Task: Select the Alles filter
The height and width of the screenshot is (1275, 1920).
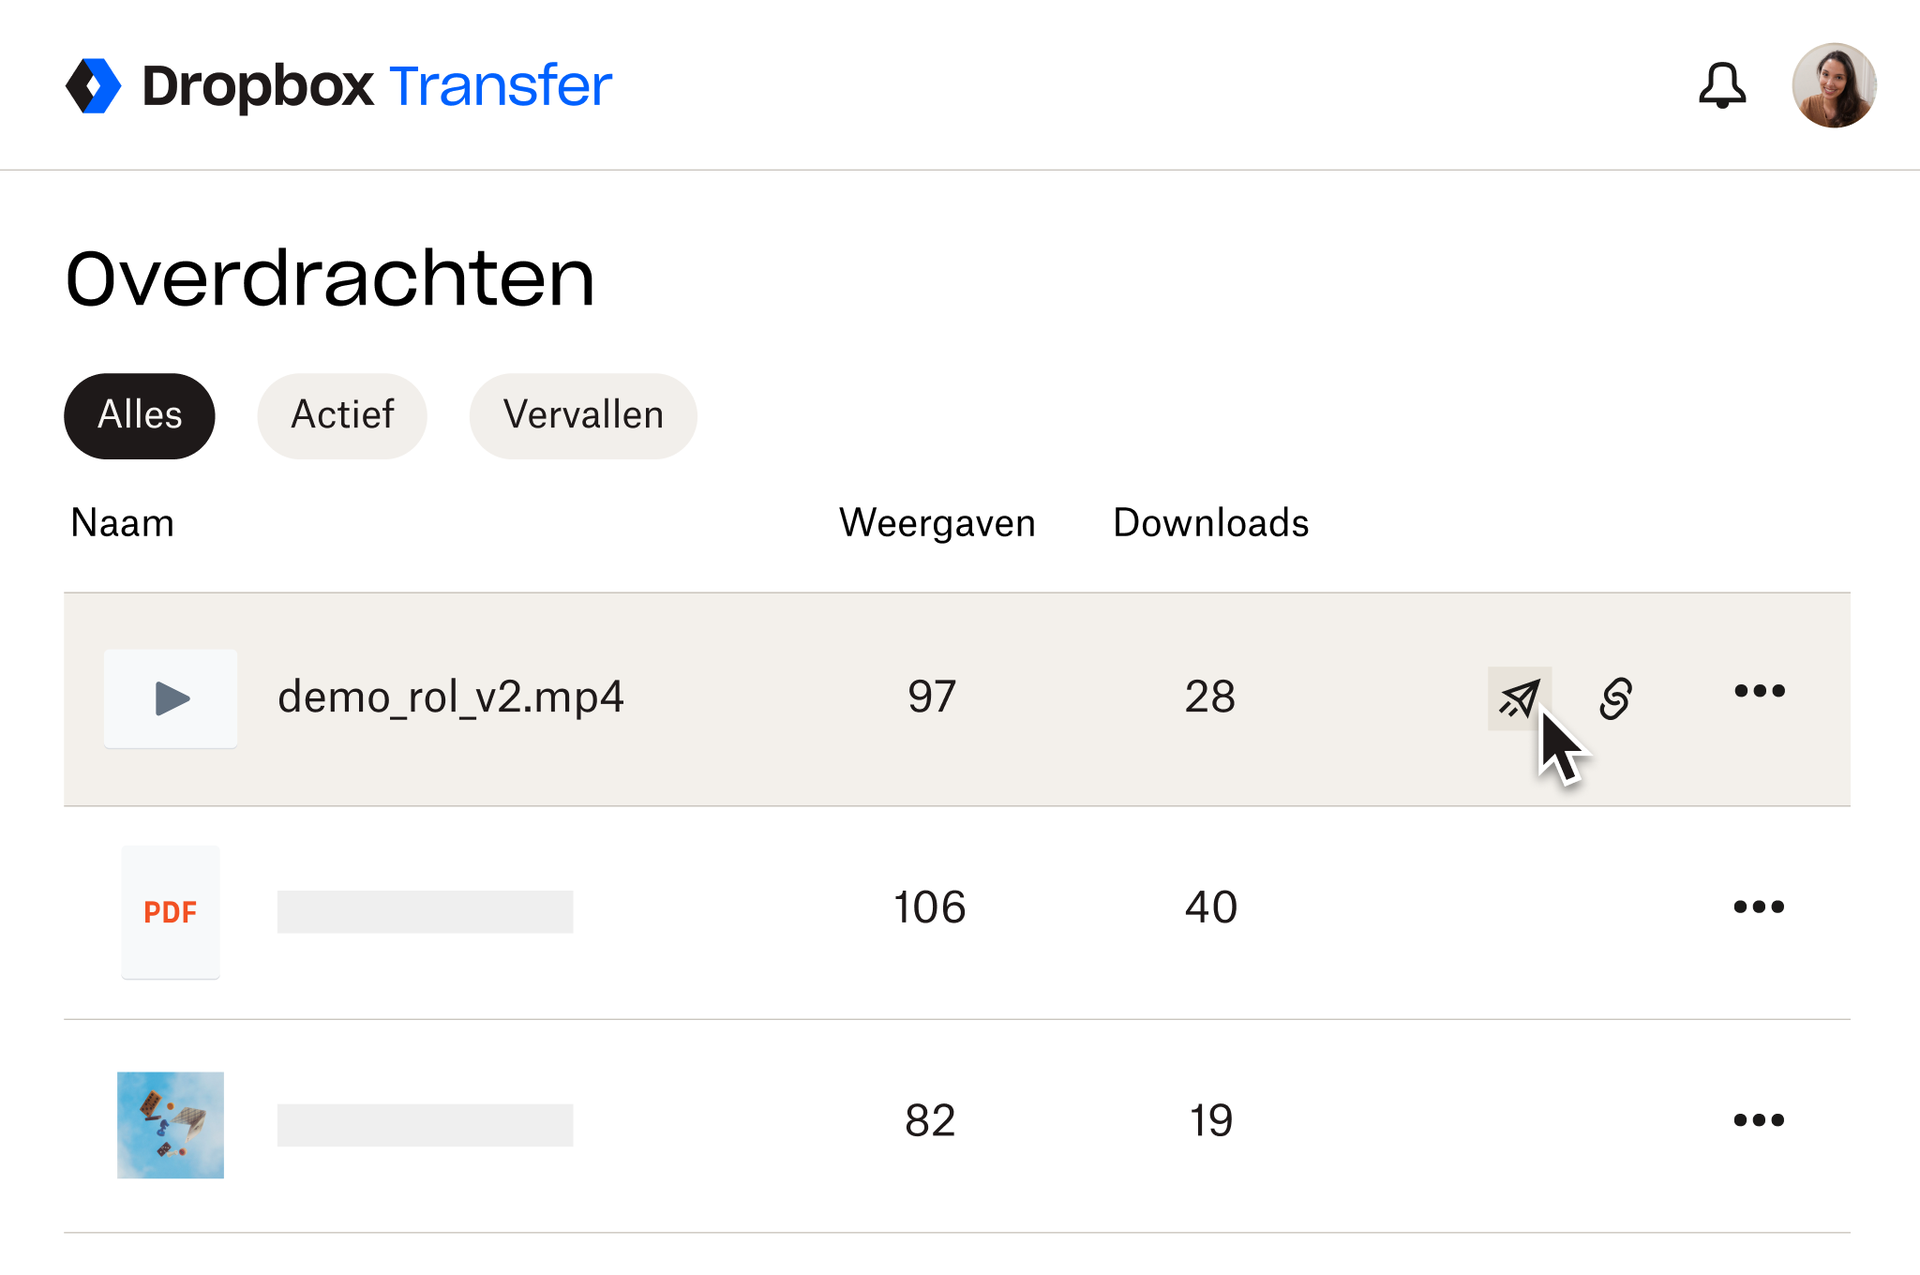Action: point(139,415)
